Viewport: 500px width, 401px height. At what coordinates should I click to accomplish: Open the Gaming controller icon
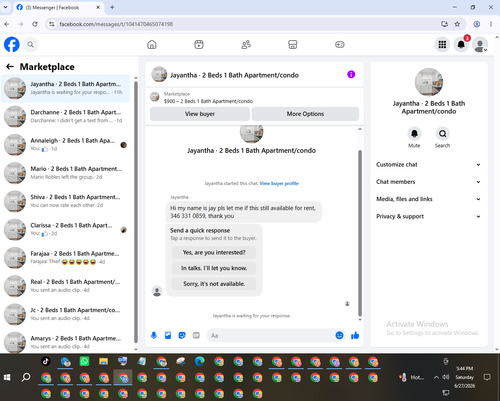pyautogui.click(x=340, y=44)
